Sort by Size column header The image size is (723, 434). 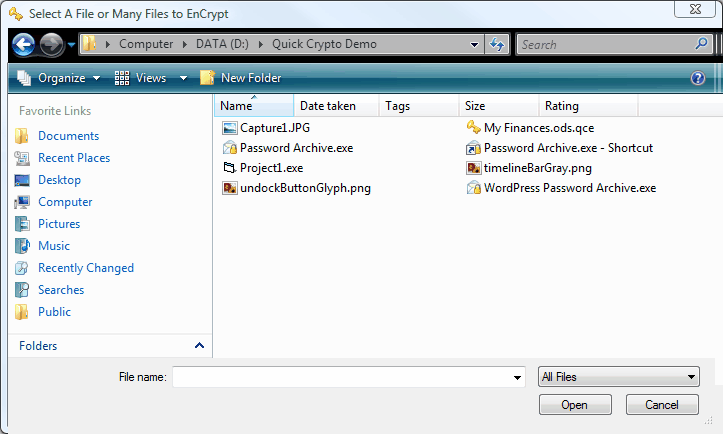coord(499,106)
